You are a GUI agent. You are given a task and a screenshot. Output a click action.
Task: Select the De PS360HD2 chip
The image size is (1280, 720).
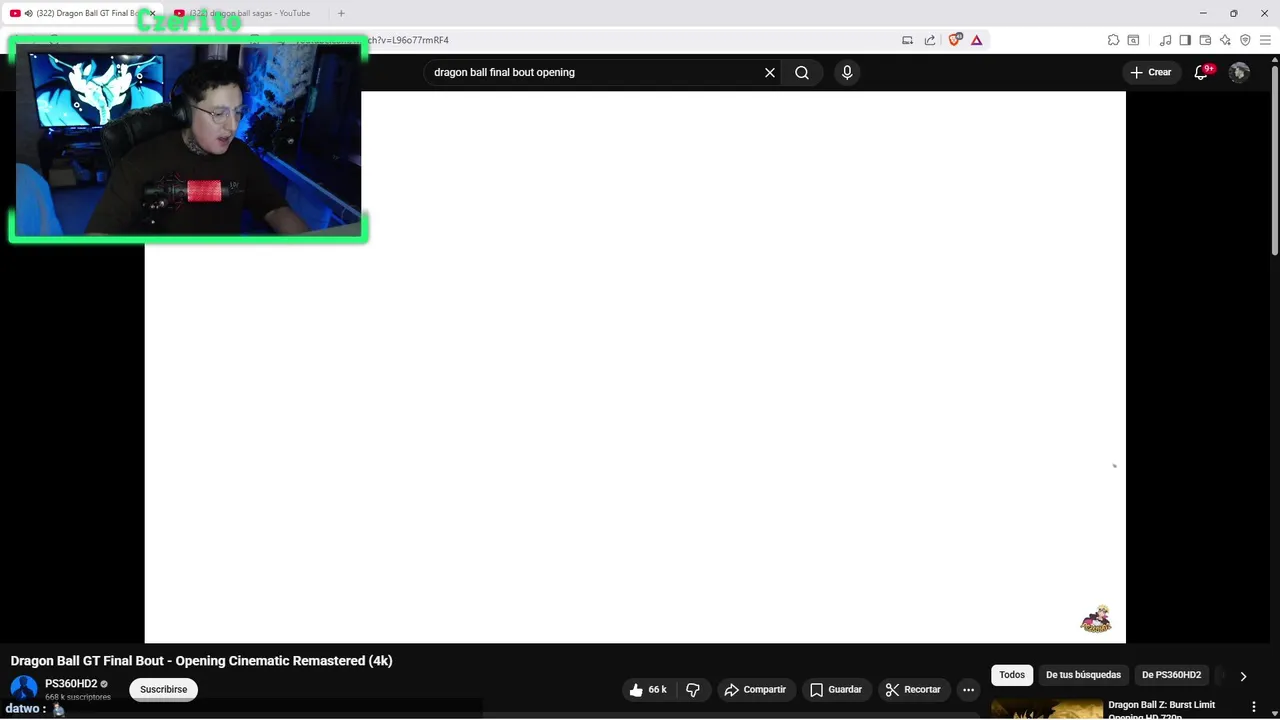pos(1171,675)
